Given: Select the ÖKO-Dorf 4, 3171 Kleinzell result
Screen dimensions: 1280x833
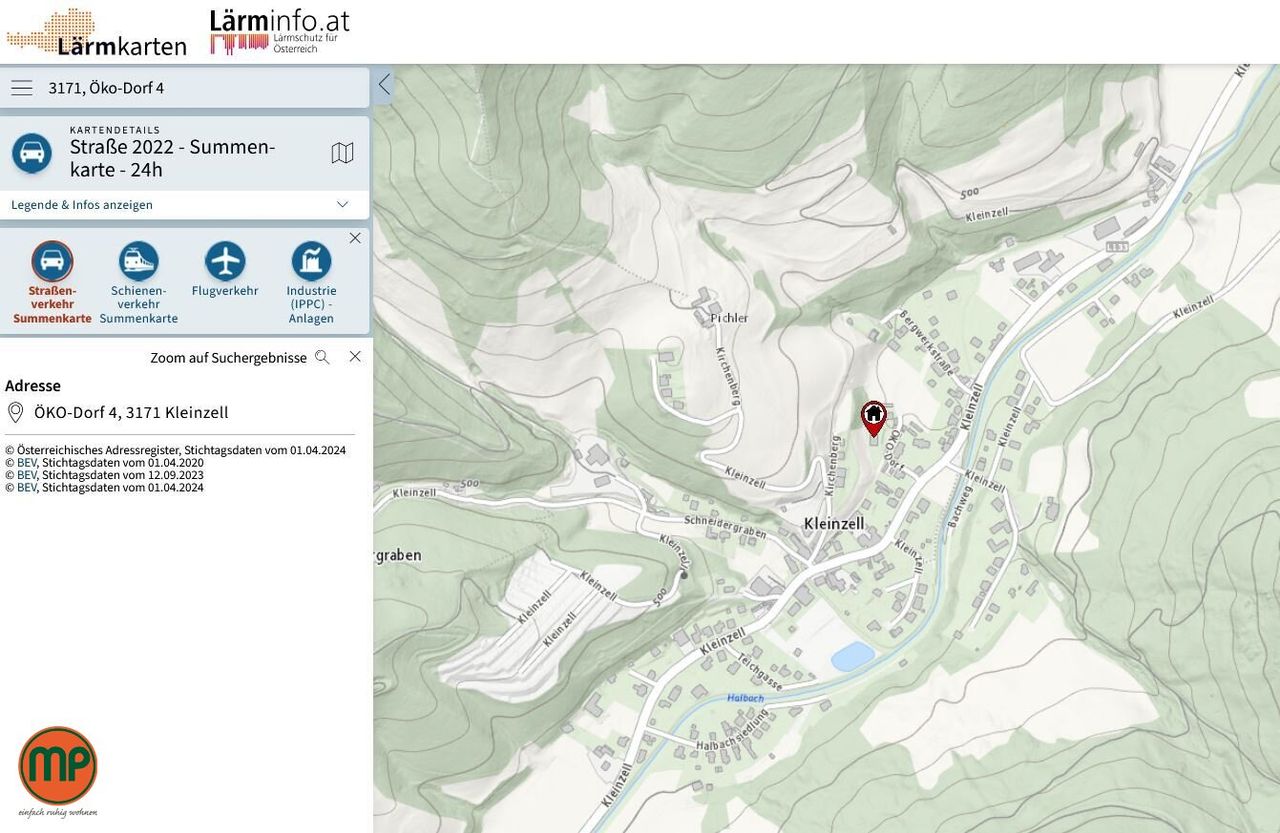Looking at the screenshot, I should coord(131,412).
